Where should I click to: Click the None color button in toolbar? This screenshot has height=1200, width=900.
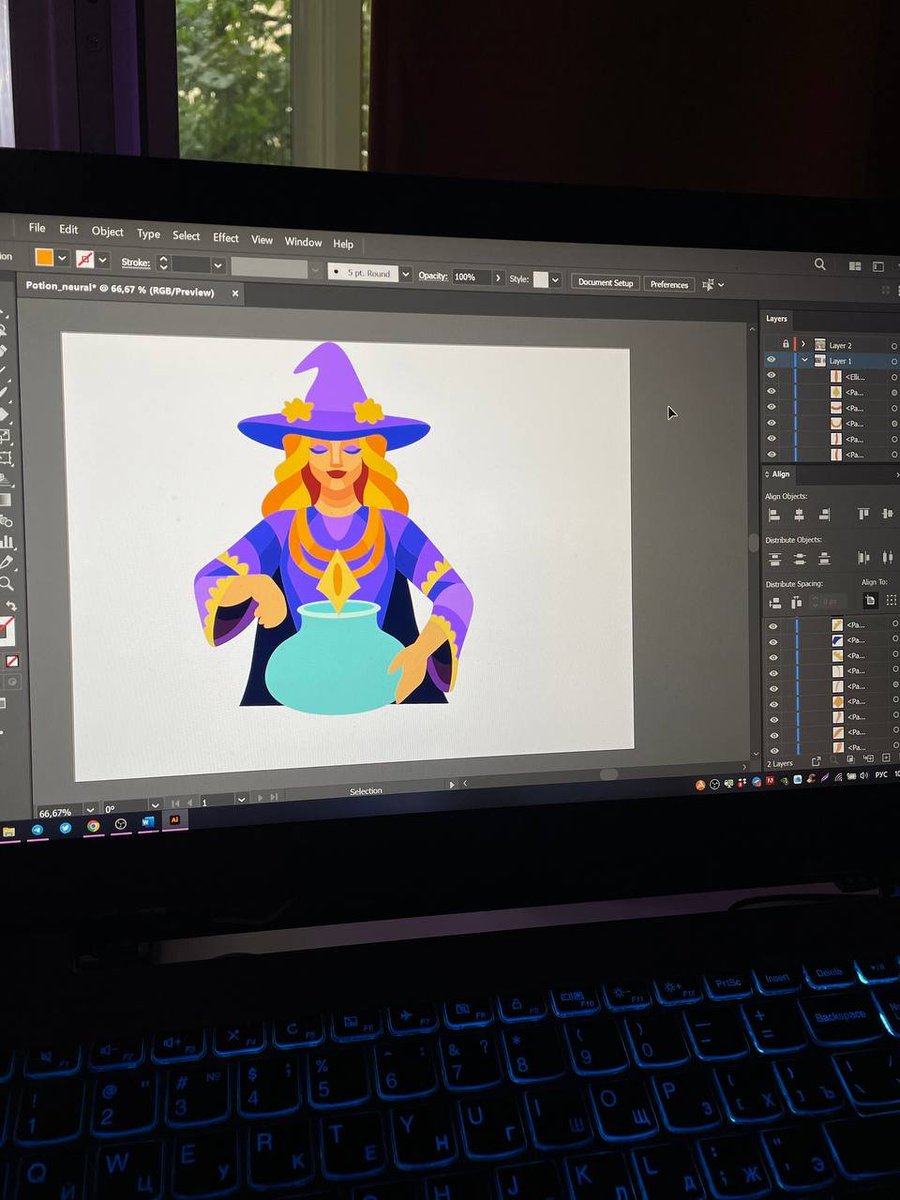pyautogui.click(x=12, y=661)
